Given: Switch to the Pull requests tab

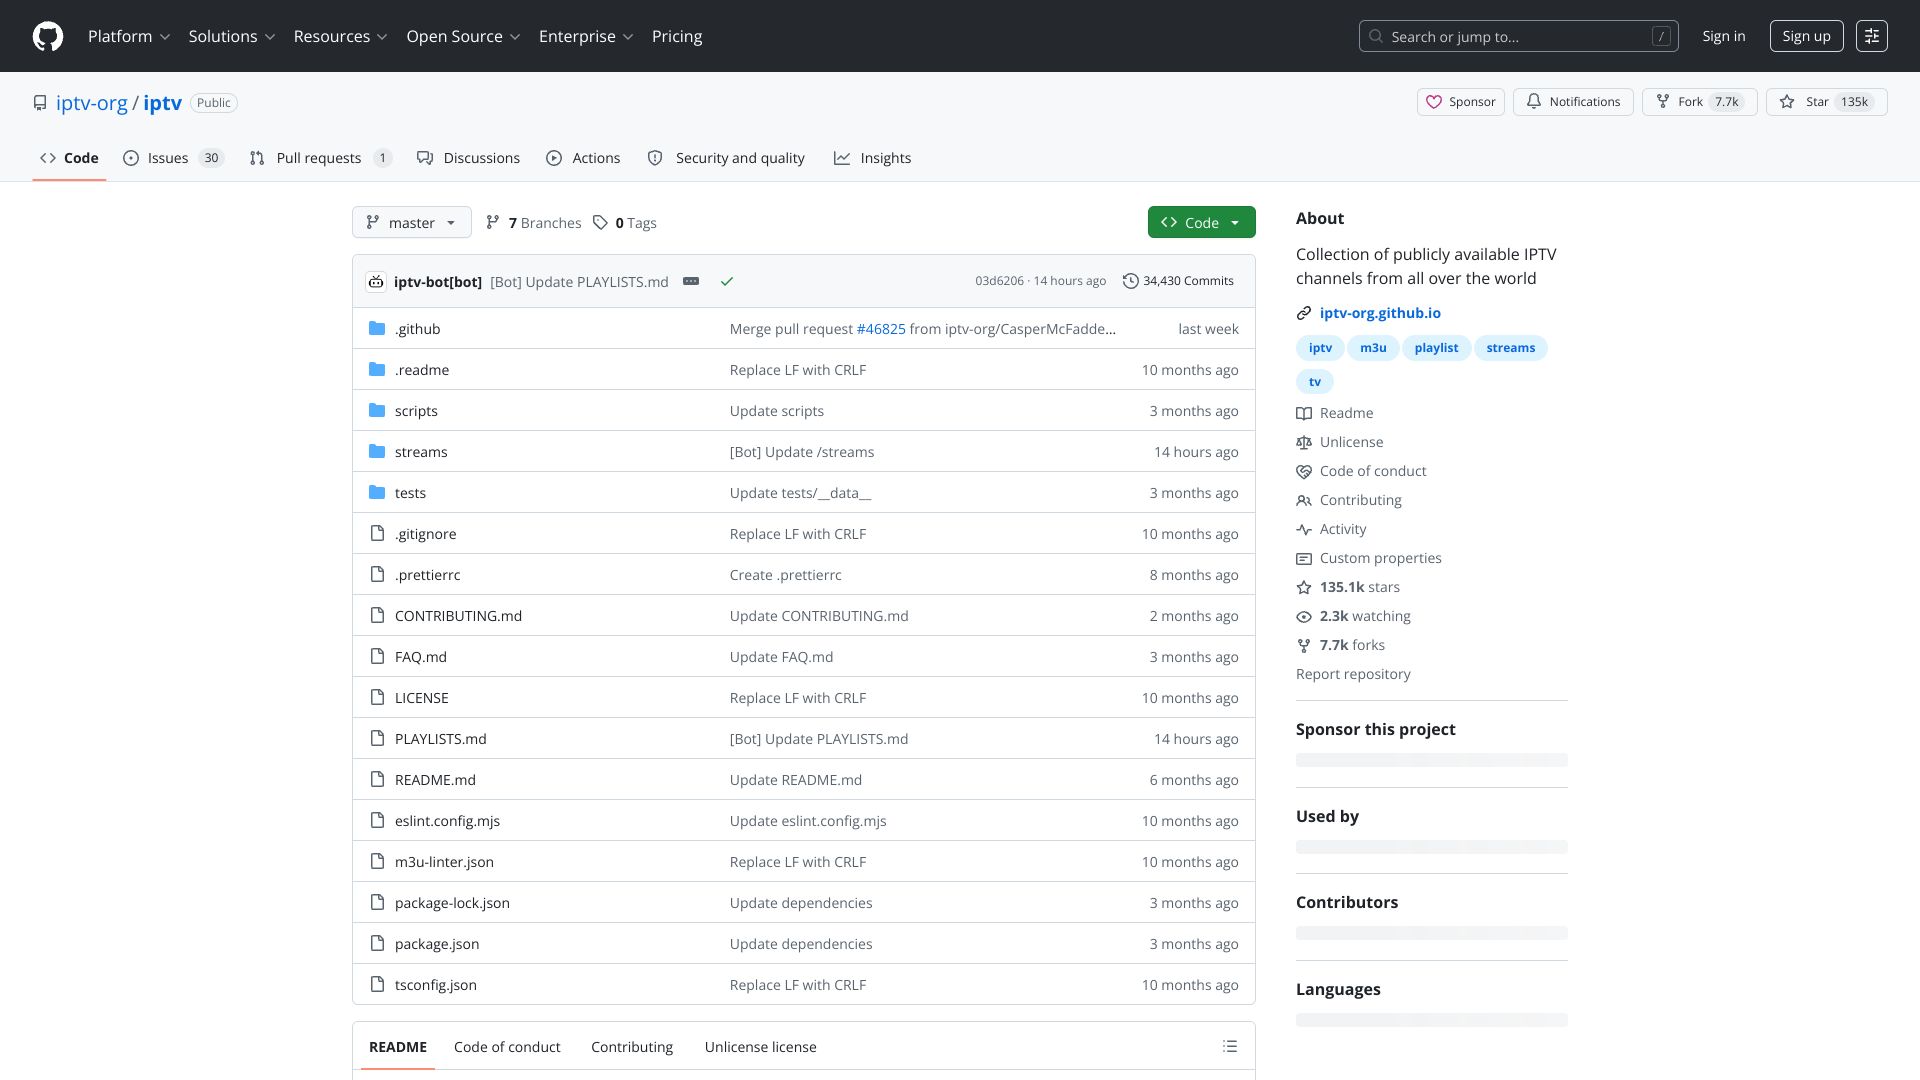Looking at the screenshot, I should coord(320,158).
